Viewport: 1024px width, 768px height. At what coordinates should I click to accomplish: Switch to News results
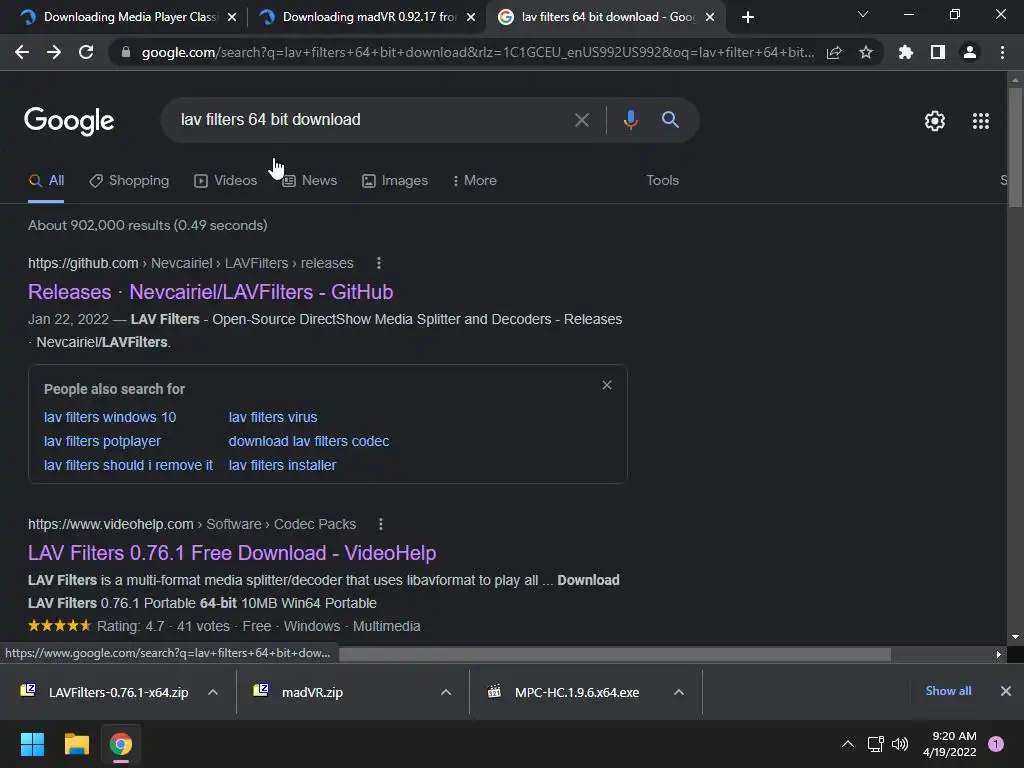point(310,181)
